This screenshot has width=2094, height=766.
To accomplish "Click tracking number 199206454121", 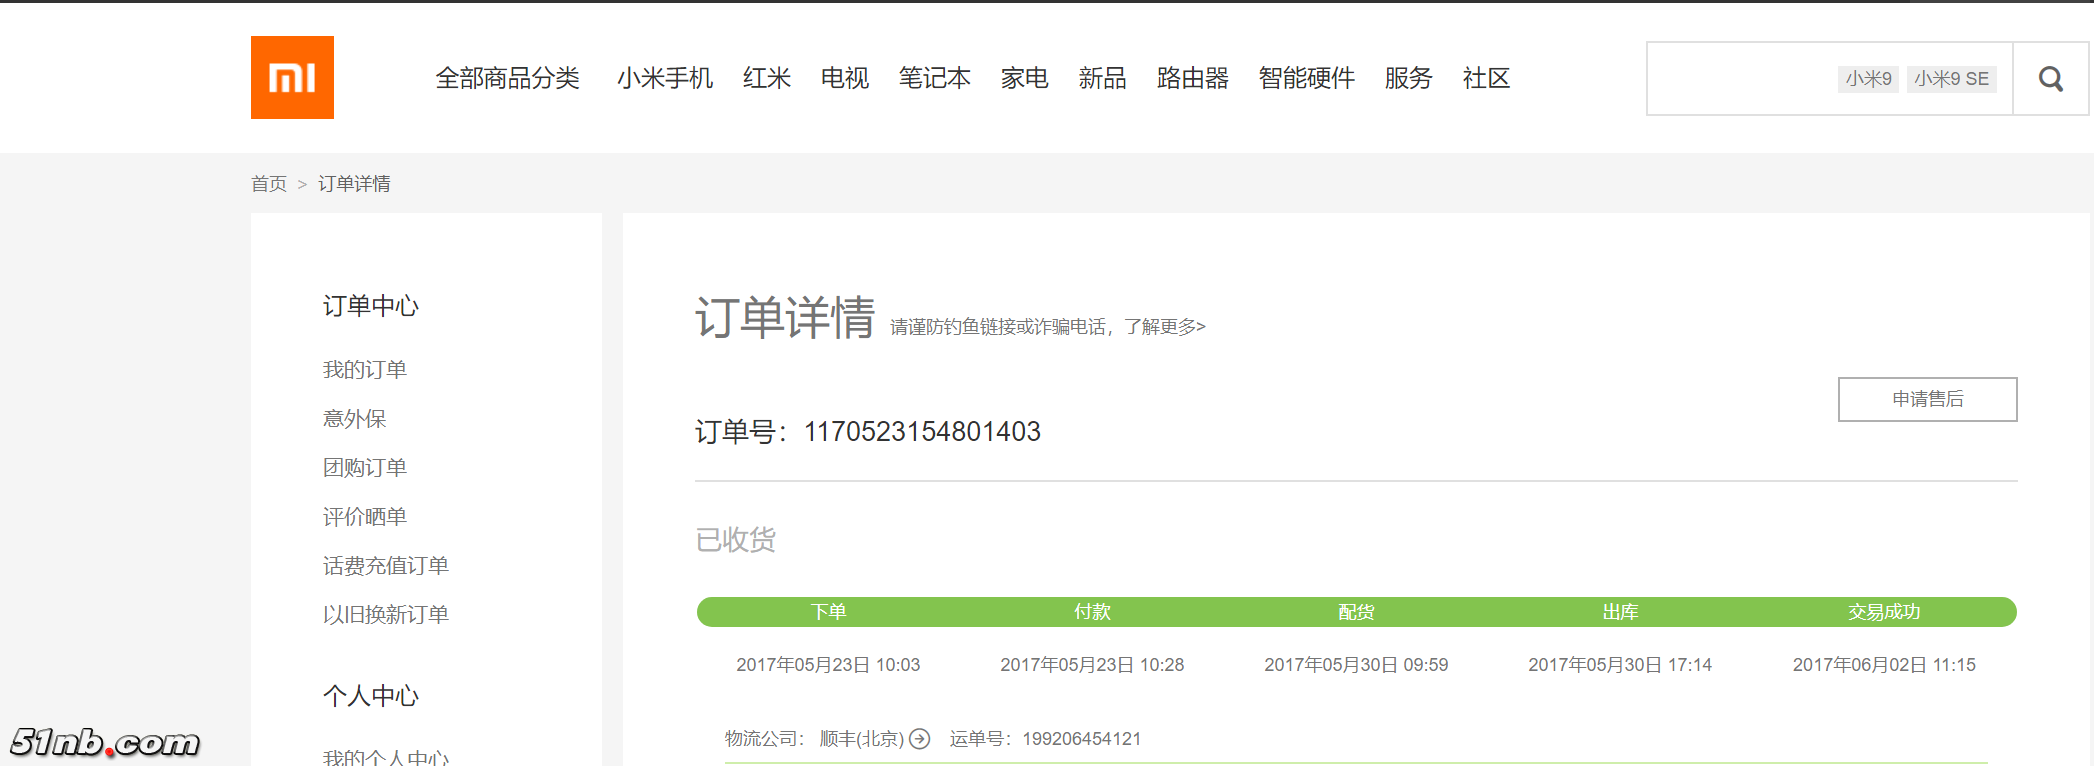I will point(1081,739).
